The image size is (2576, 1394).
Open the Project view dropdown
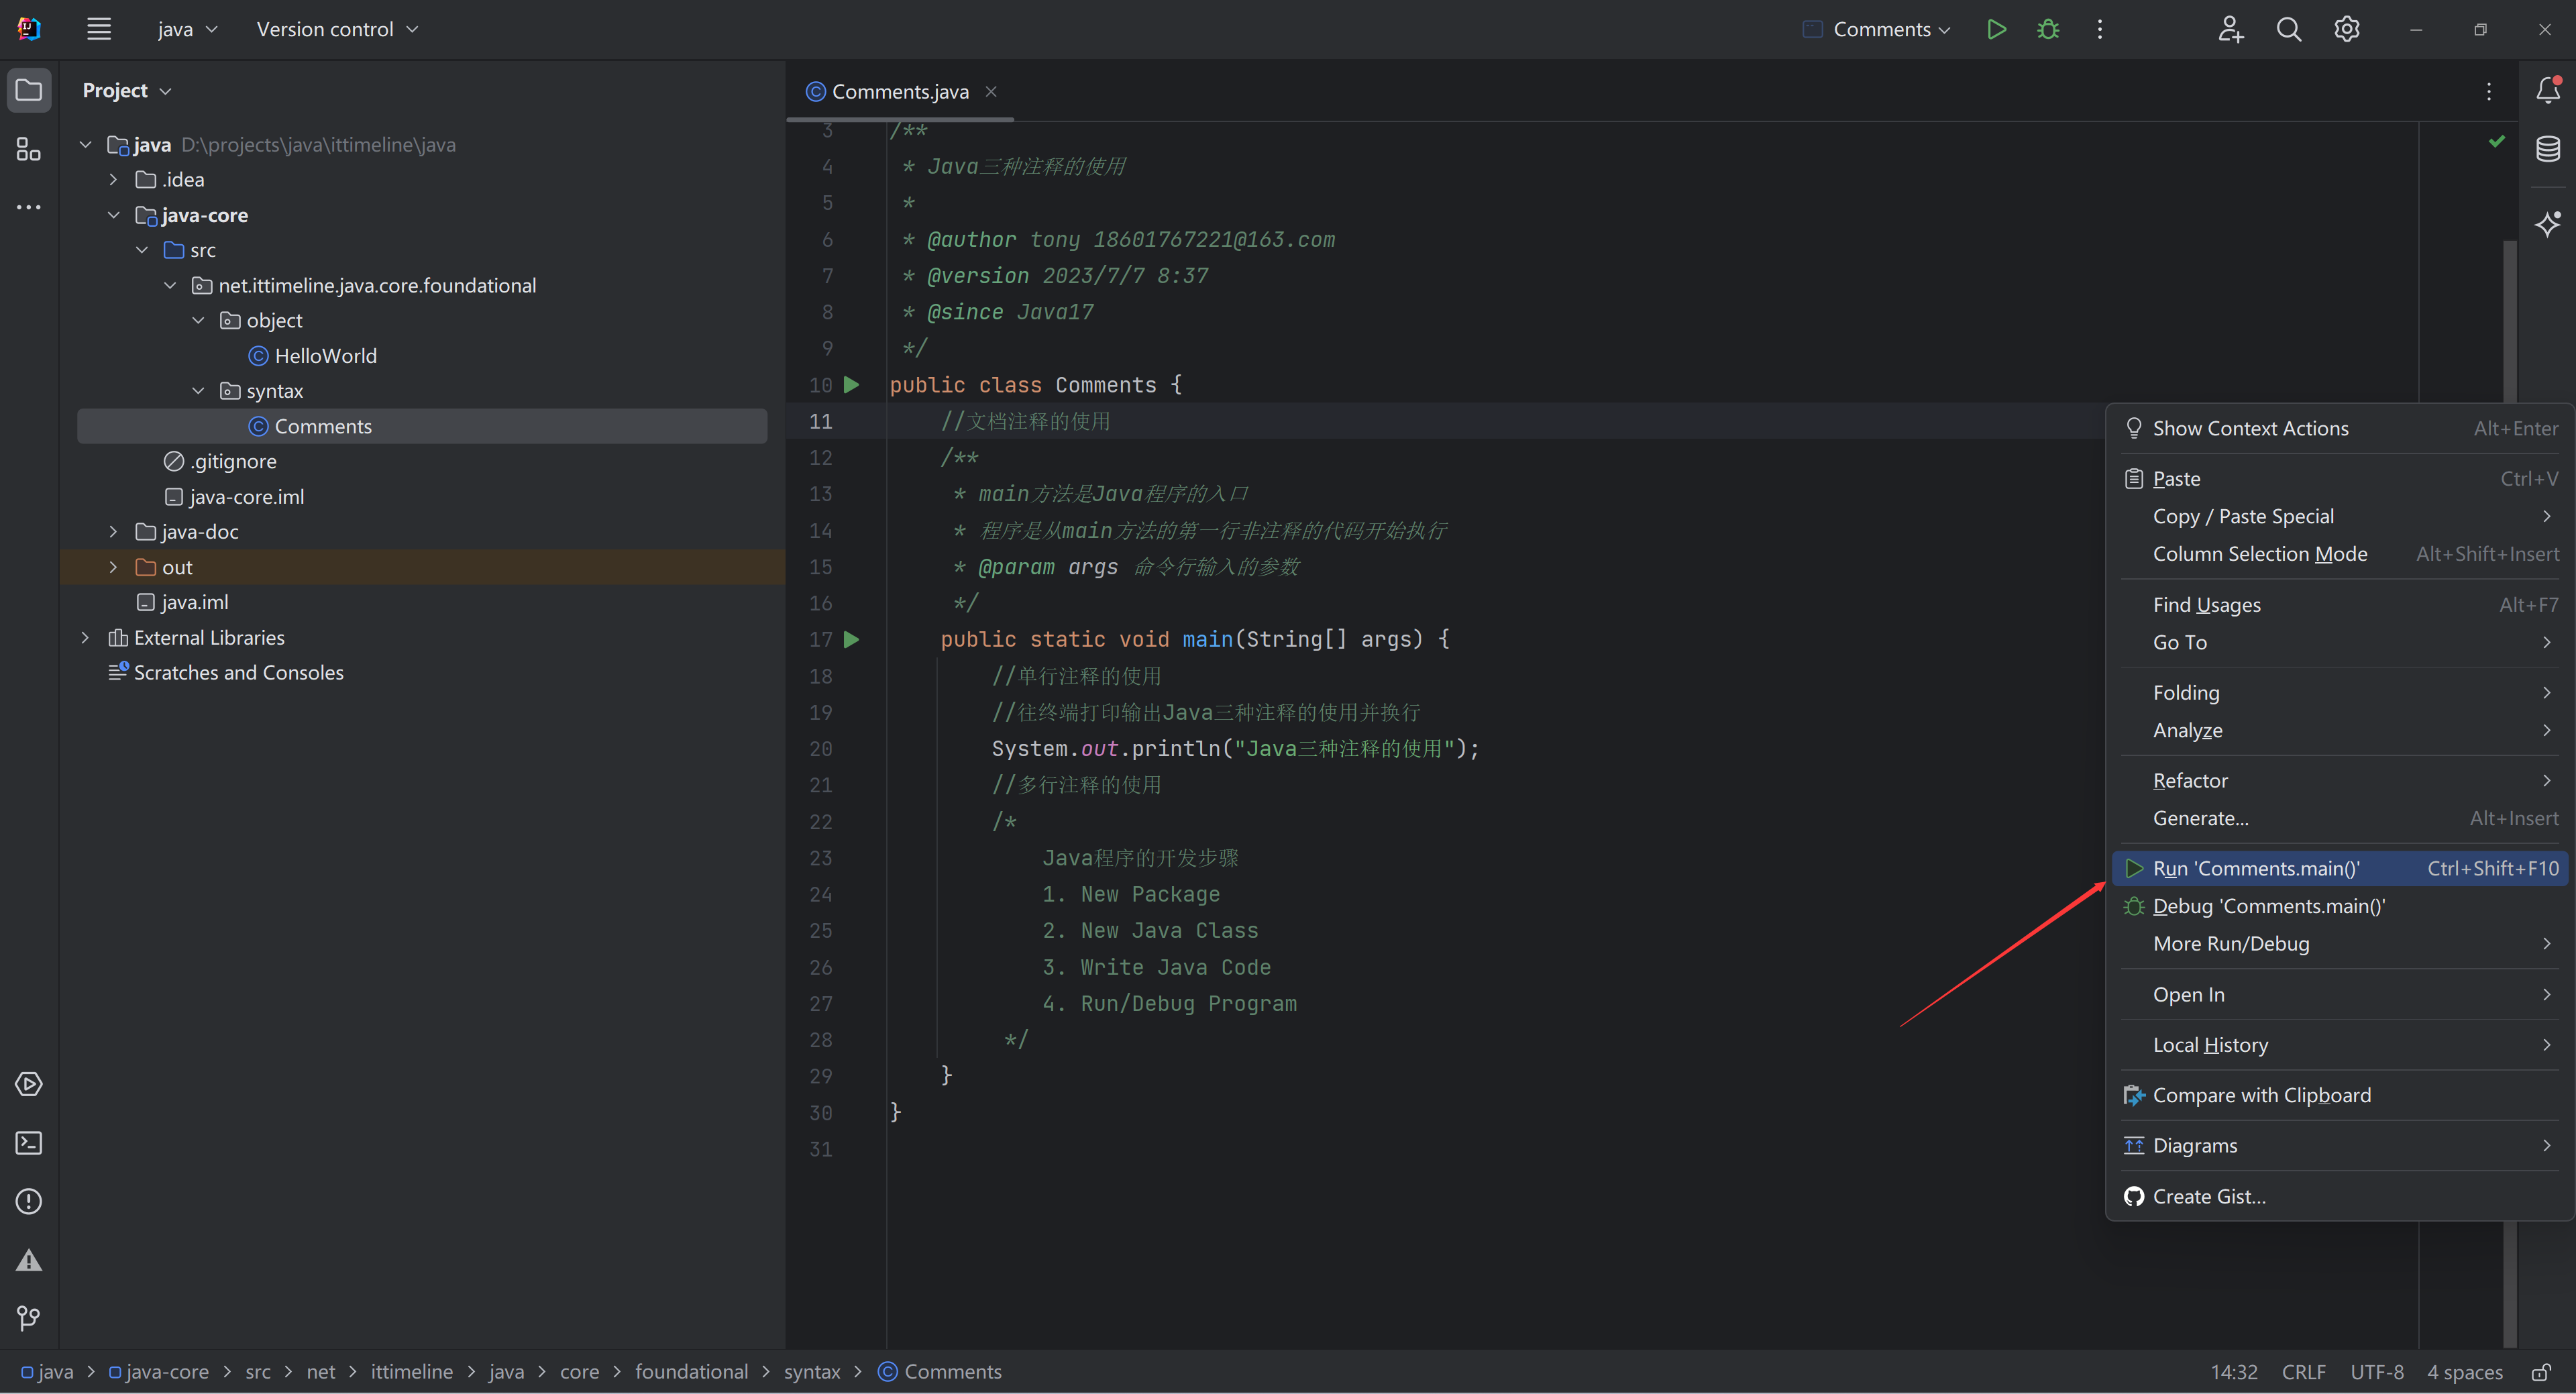tap(127, 90)
